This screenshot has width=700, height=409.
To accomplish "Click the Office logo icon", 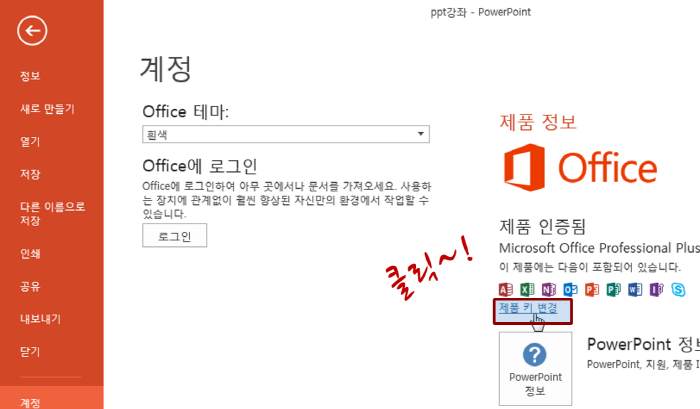I will [x=525, y=167].
